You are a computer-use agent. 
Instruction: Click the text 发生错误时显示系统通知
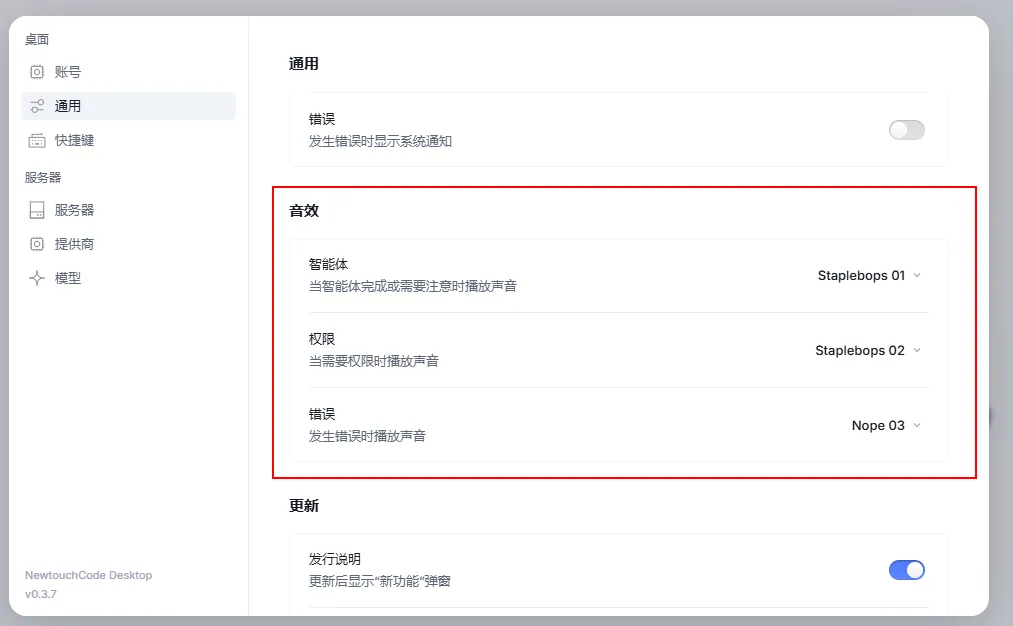click(380, 141)
